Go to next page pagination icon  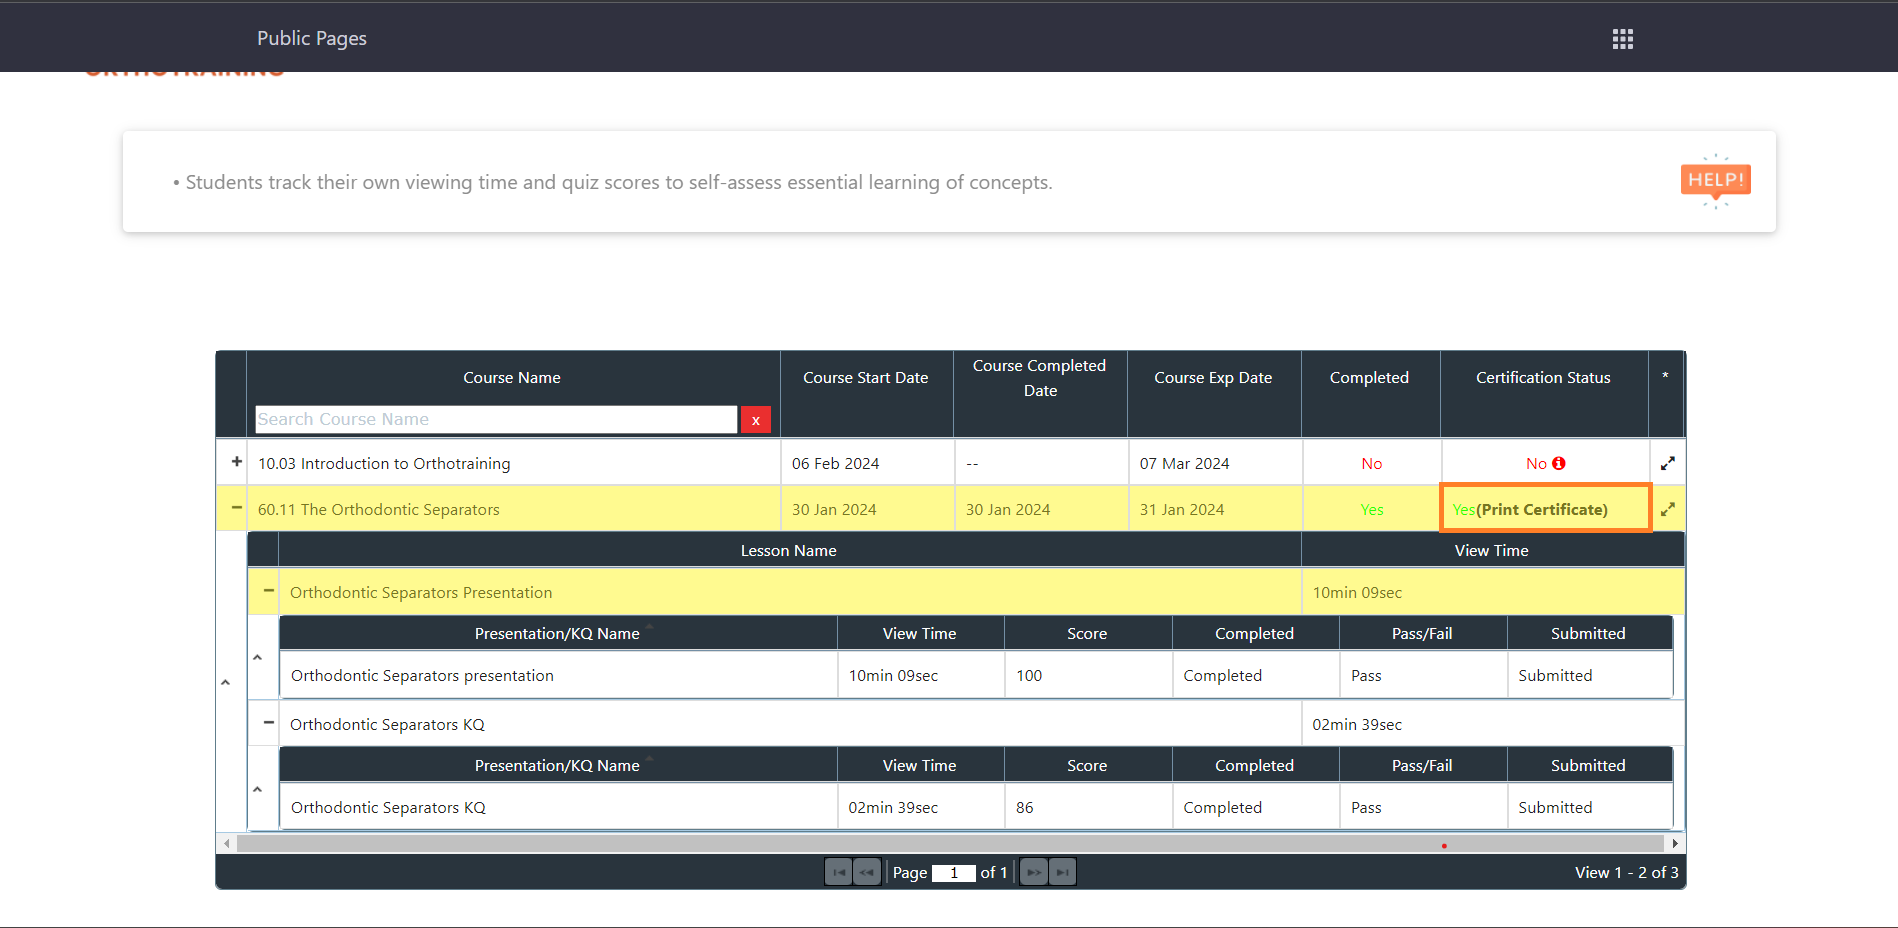[x=1034, y=872]
